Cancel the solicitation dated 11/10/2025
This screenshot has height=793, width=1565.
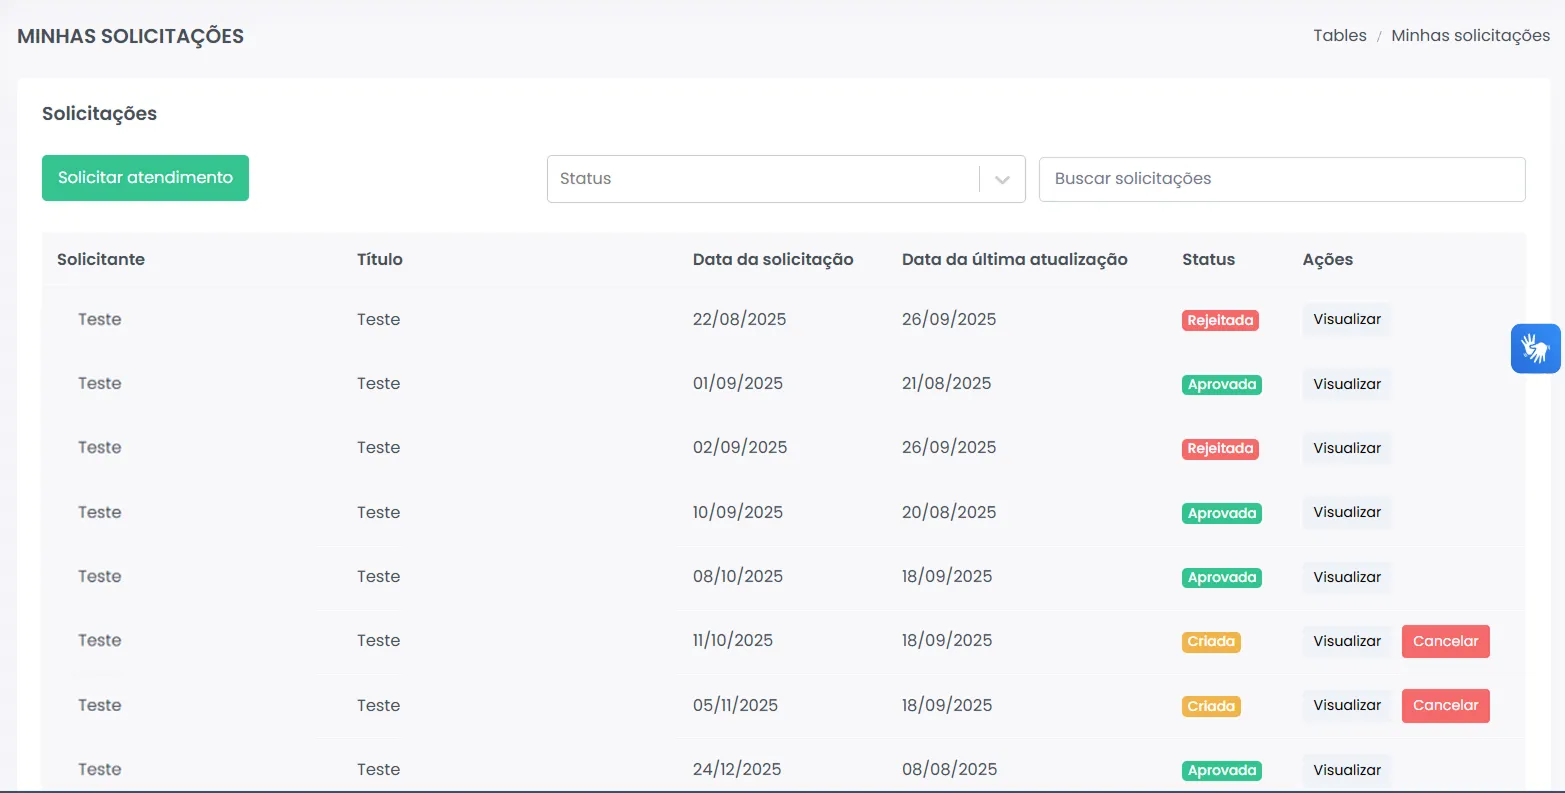point(1445,641)
